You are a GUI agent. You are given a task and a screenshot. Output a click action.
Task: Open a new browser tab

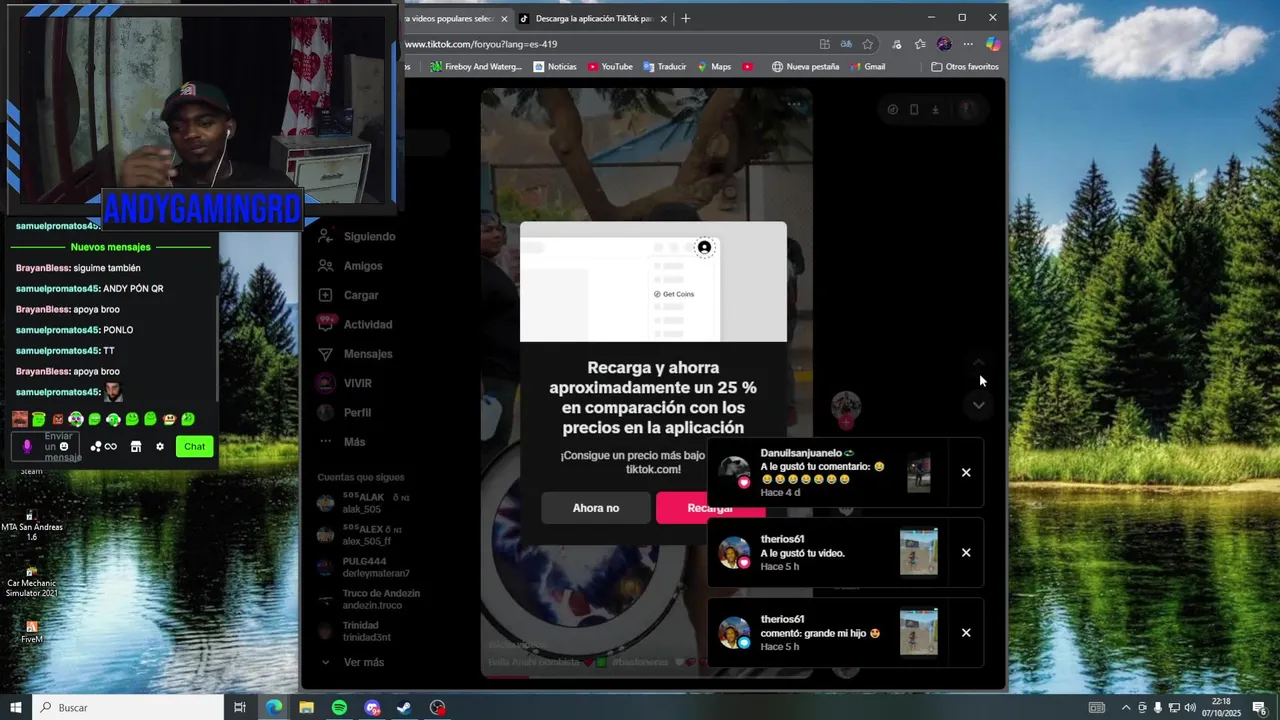[x=686, y=18]
